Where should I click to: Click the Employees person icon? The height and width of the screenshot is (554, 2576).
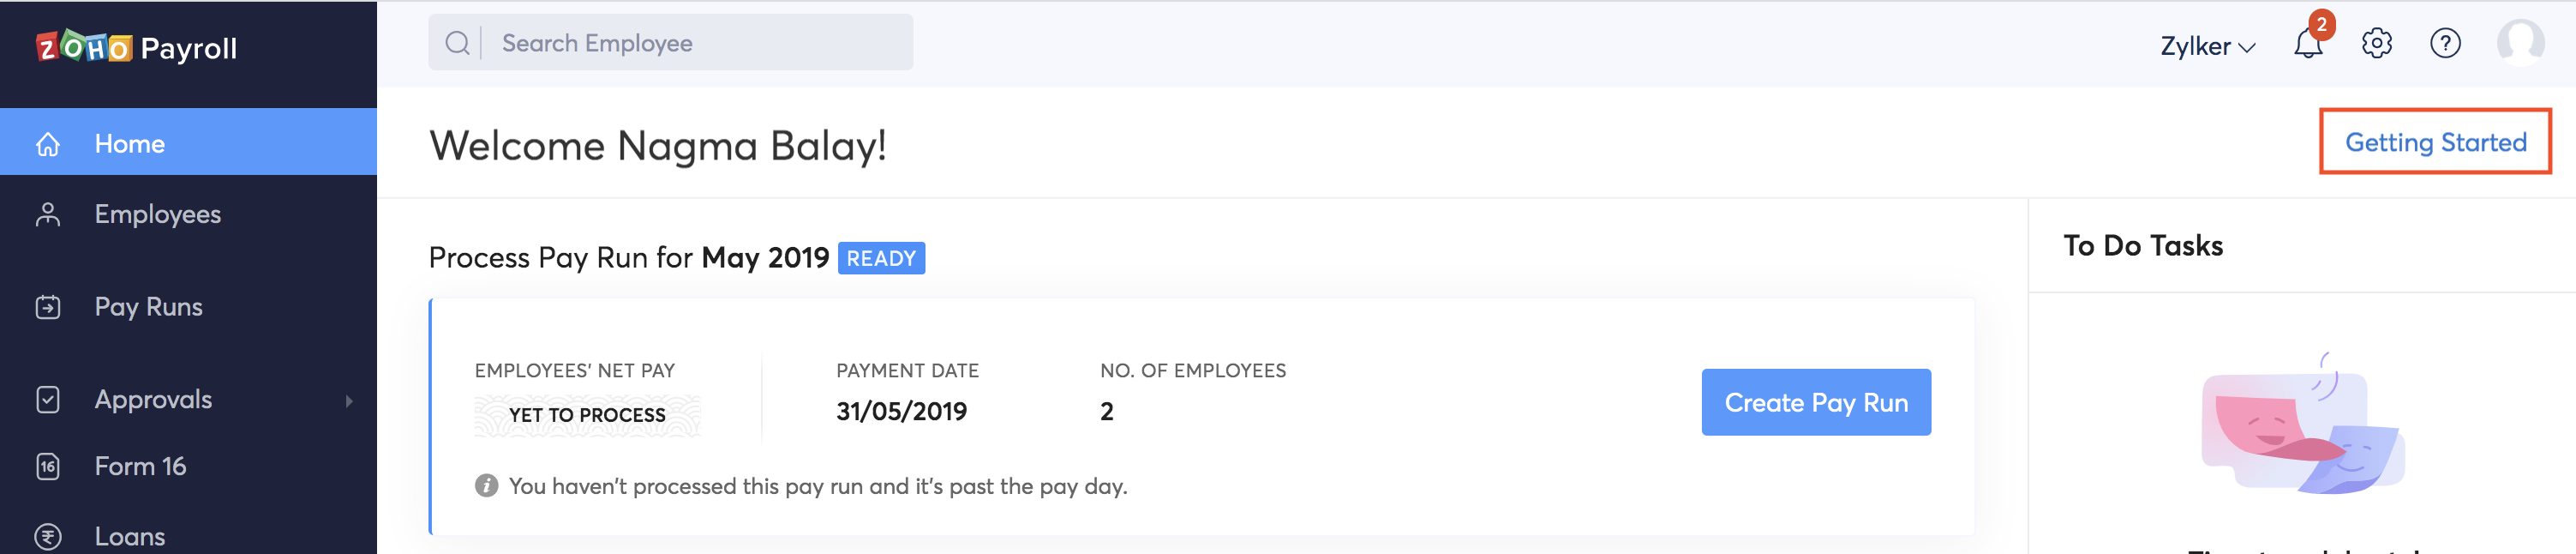pos(48,214)
